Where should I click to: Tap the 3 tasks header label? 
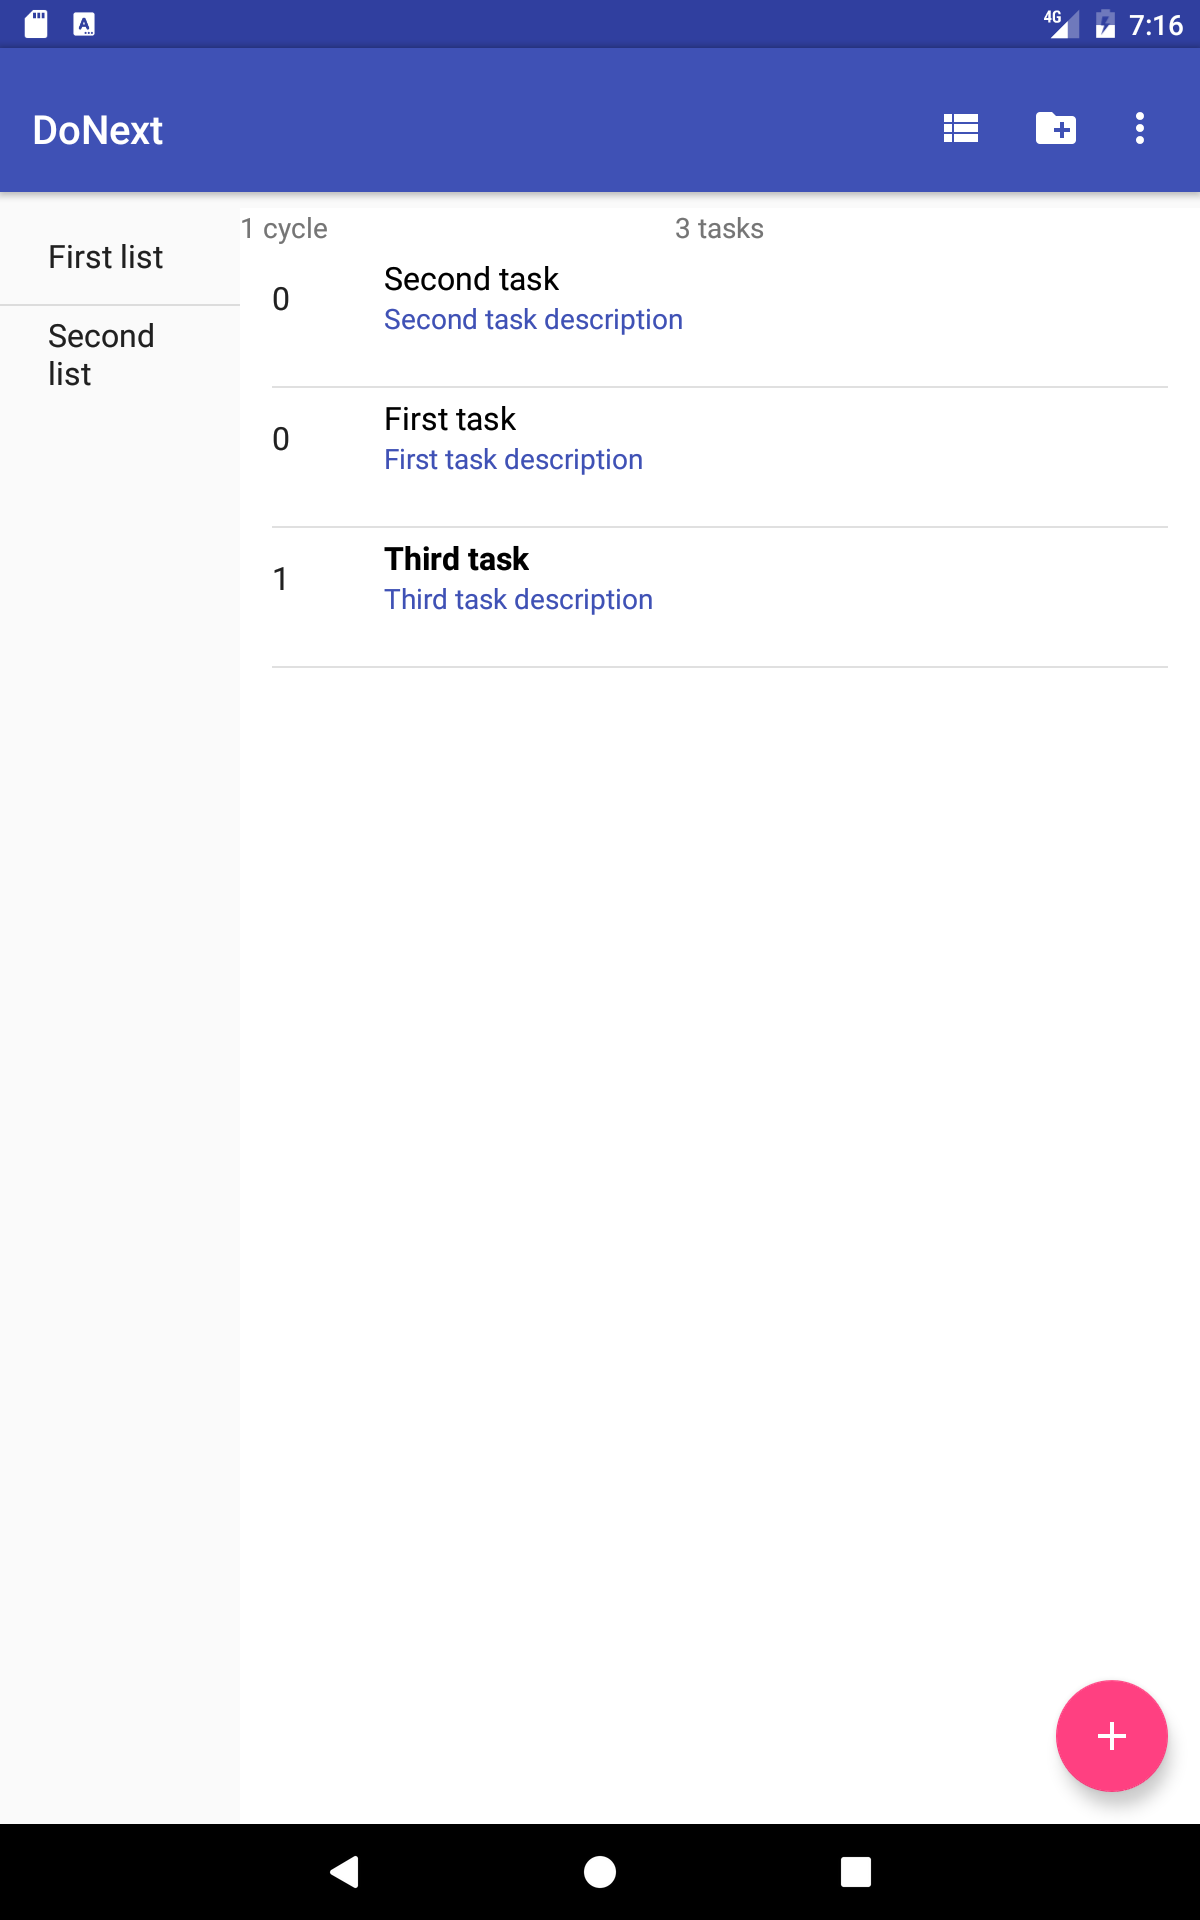click(719, 229)
